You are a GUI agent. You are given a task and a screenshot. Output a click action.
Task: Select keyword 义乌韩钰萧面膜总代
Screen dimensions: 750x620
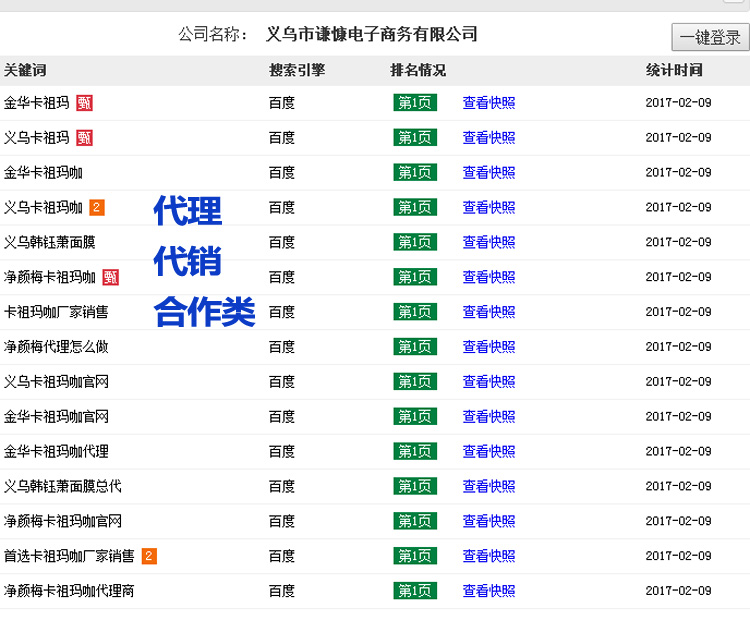click(x=63, y=487)
